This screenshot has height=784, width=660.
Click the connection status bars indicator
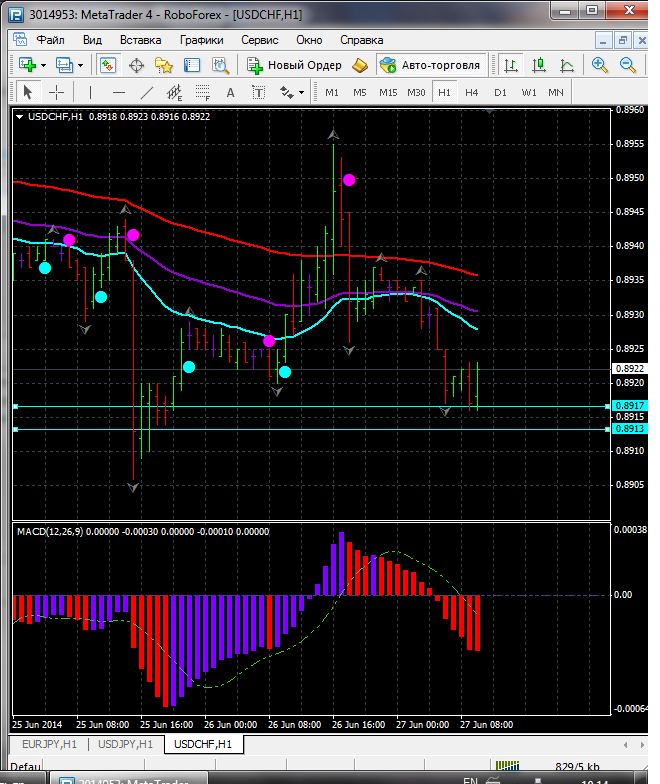click(508, 766)
